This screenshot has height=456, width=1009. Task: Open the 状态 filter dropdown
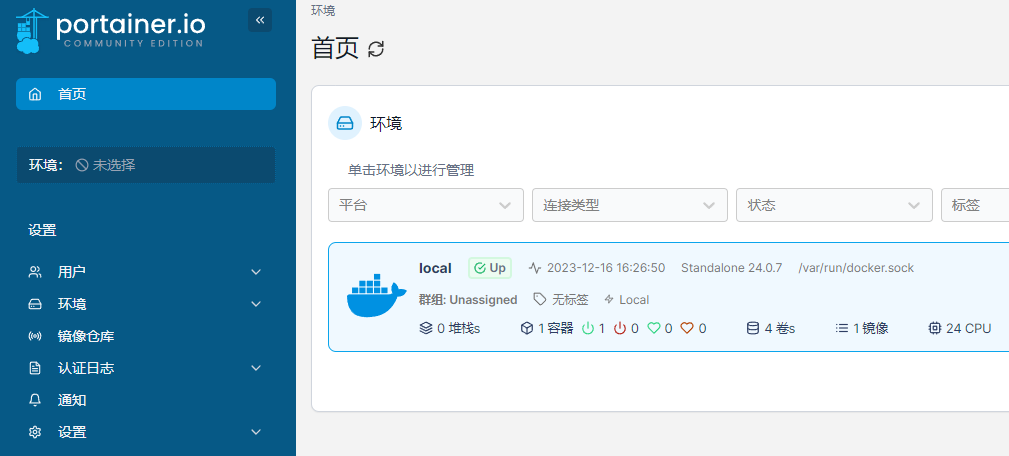833,205
